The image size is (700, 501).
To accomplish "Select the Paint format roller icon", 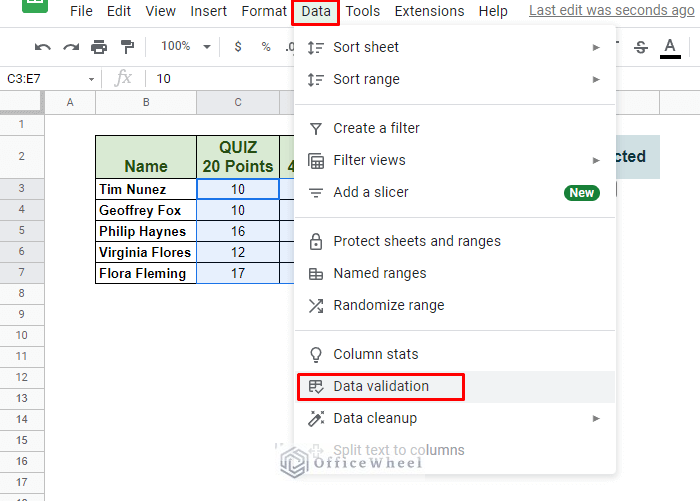I will coord(127,46).
